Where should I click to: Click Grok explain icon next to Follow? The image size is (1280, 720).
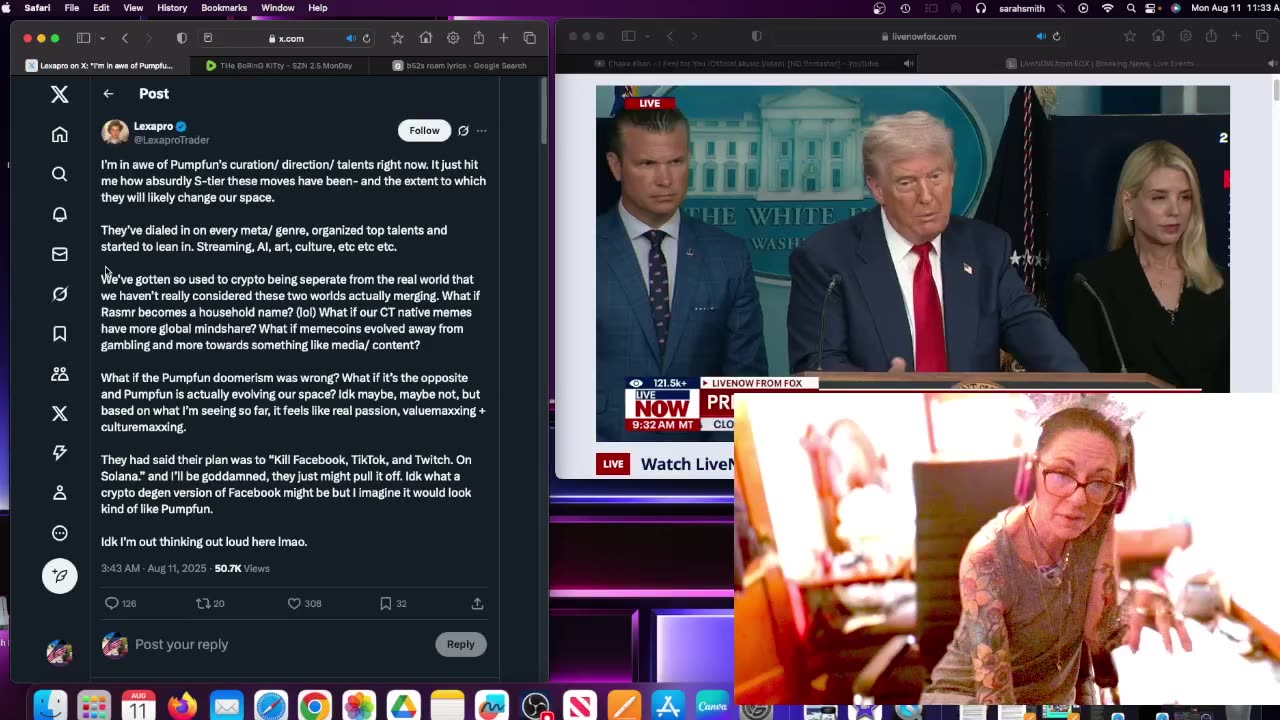(463, 131)
